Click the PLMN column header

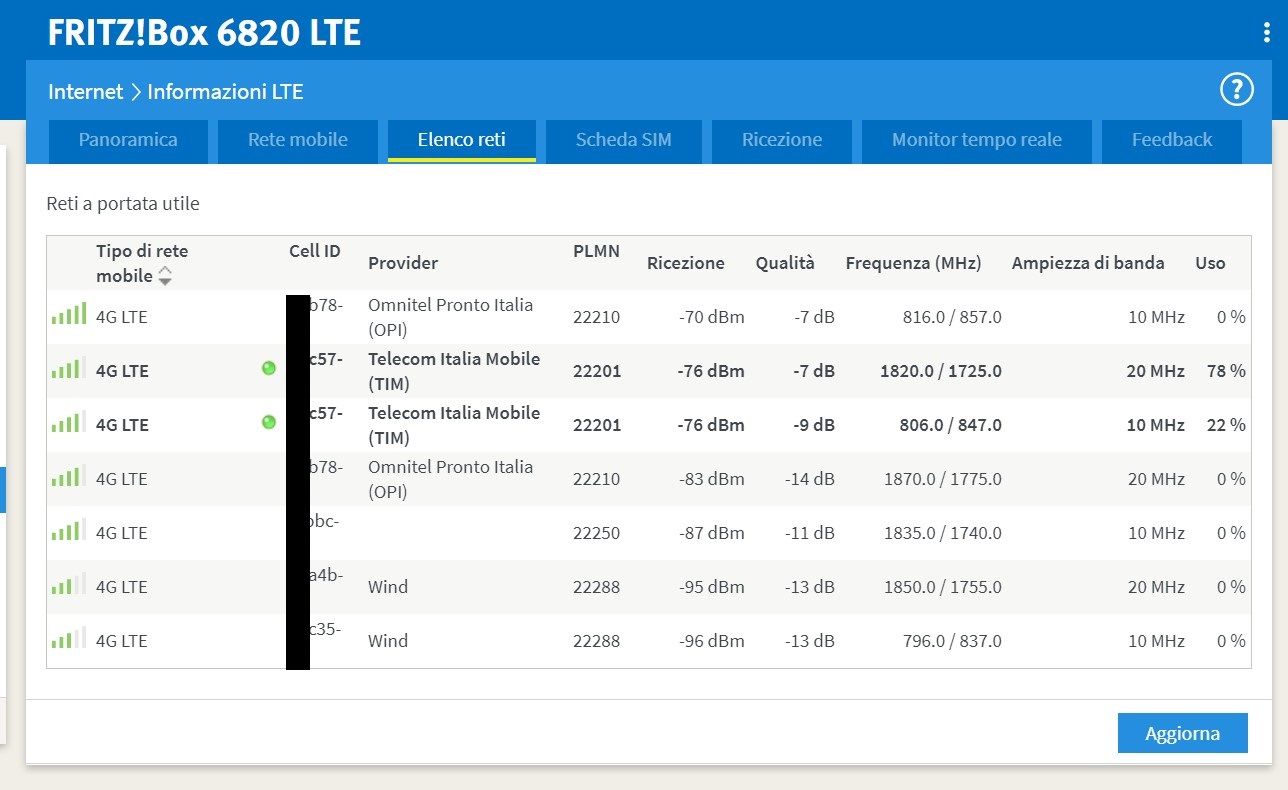597,251
